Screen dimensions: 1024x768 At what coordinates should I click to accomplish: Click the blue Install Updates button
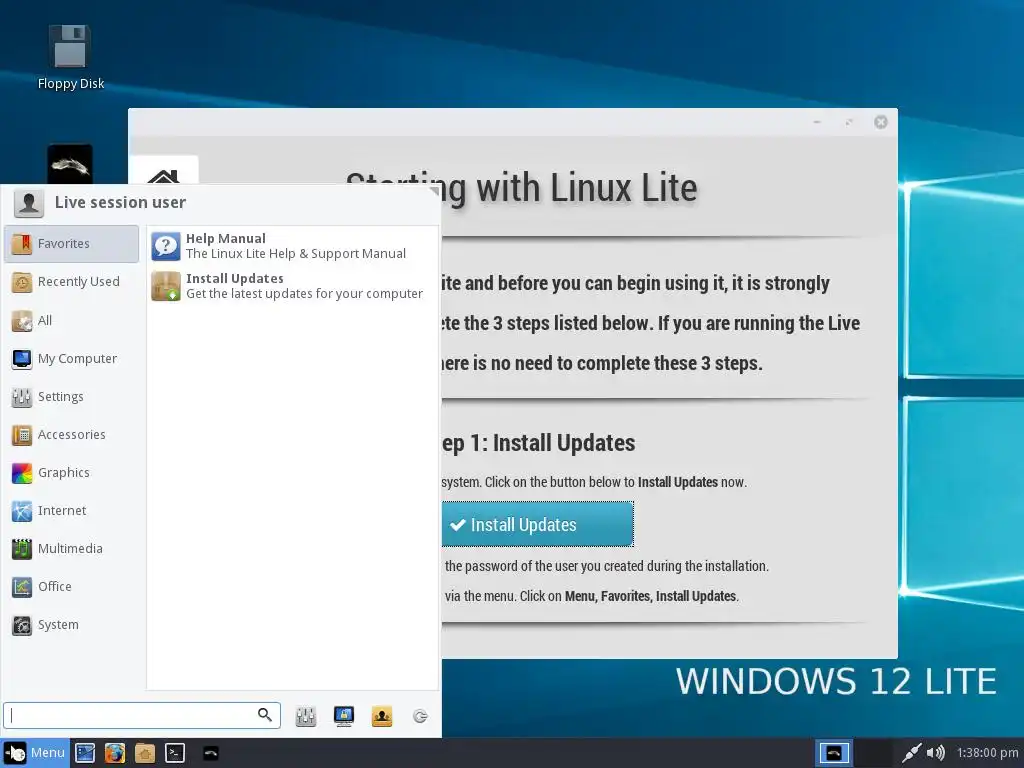[537, 524]
